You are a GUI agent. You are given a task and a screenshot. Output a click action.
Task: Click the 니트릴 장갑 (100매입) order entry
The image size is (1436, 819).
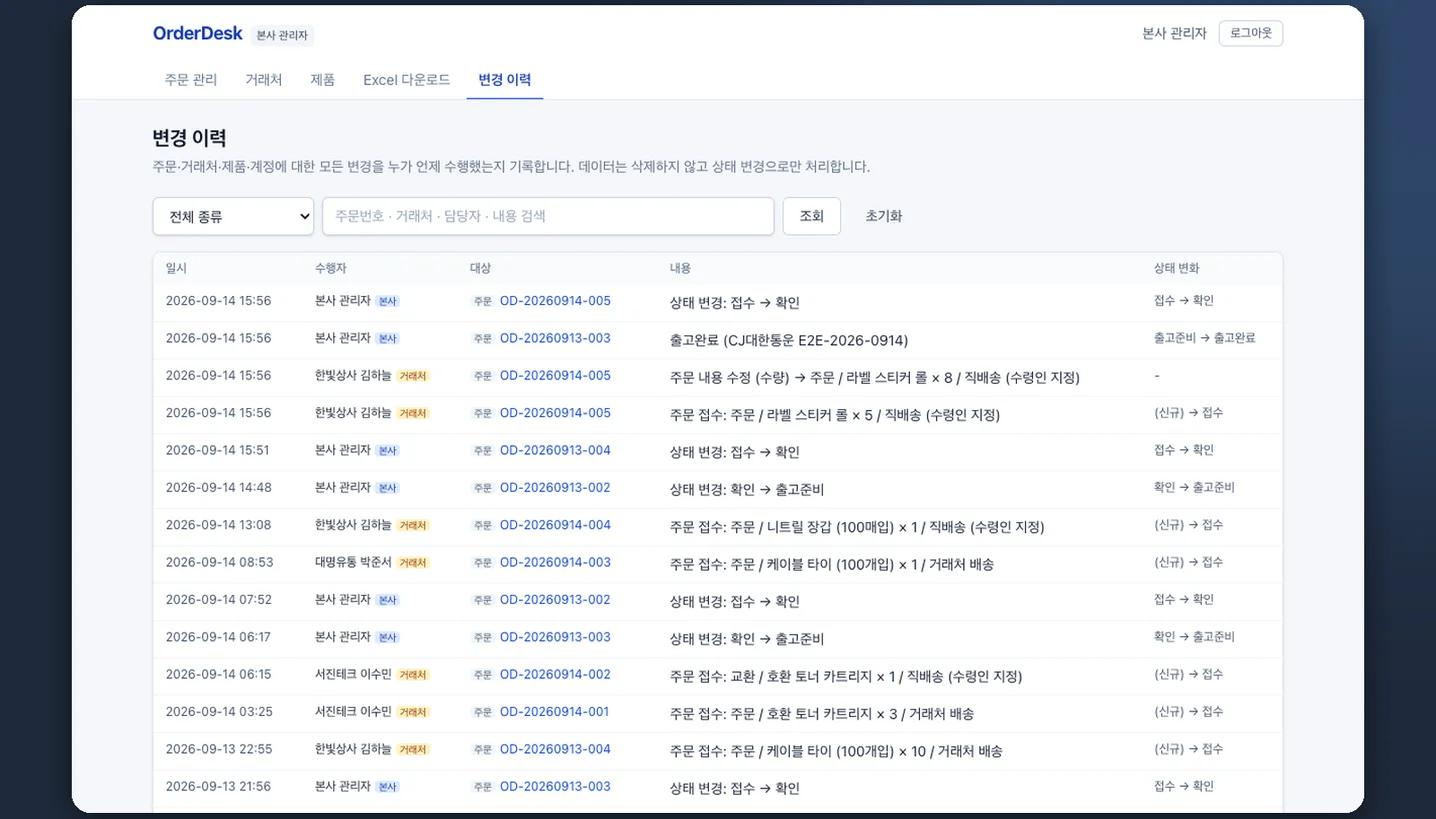857,527
